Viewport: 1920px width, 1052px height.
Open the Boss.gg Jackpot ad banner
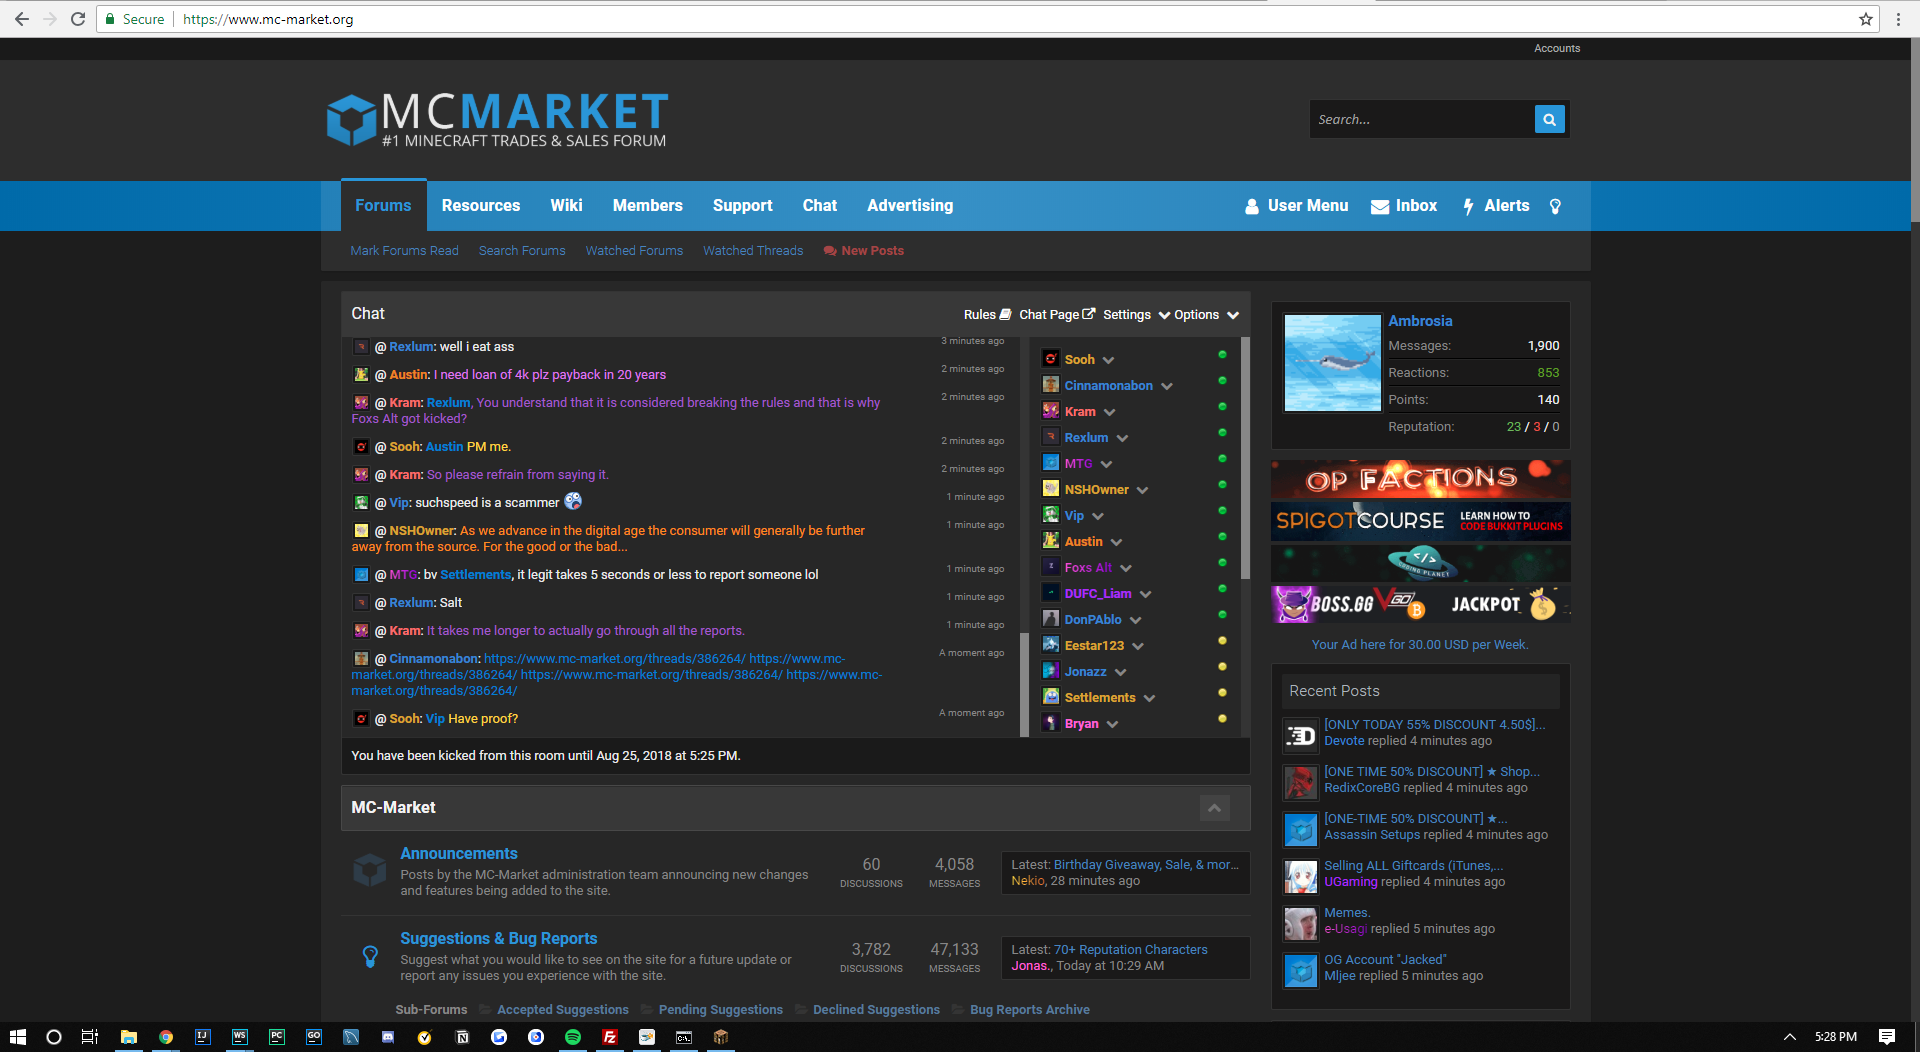(x=1420, y=604)
